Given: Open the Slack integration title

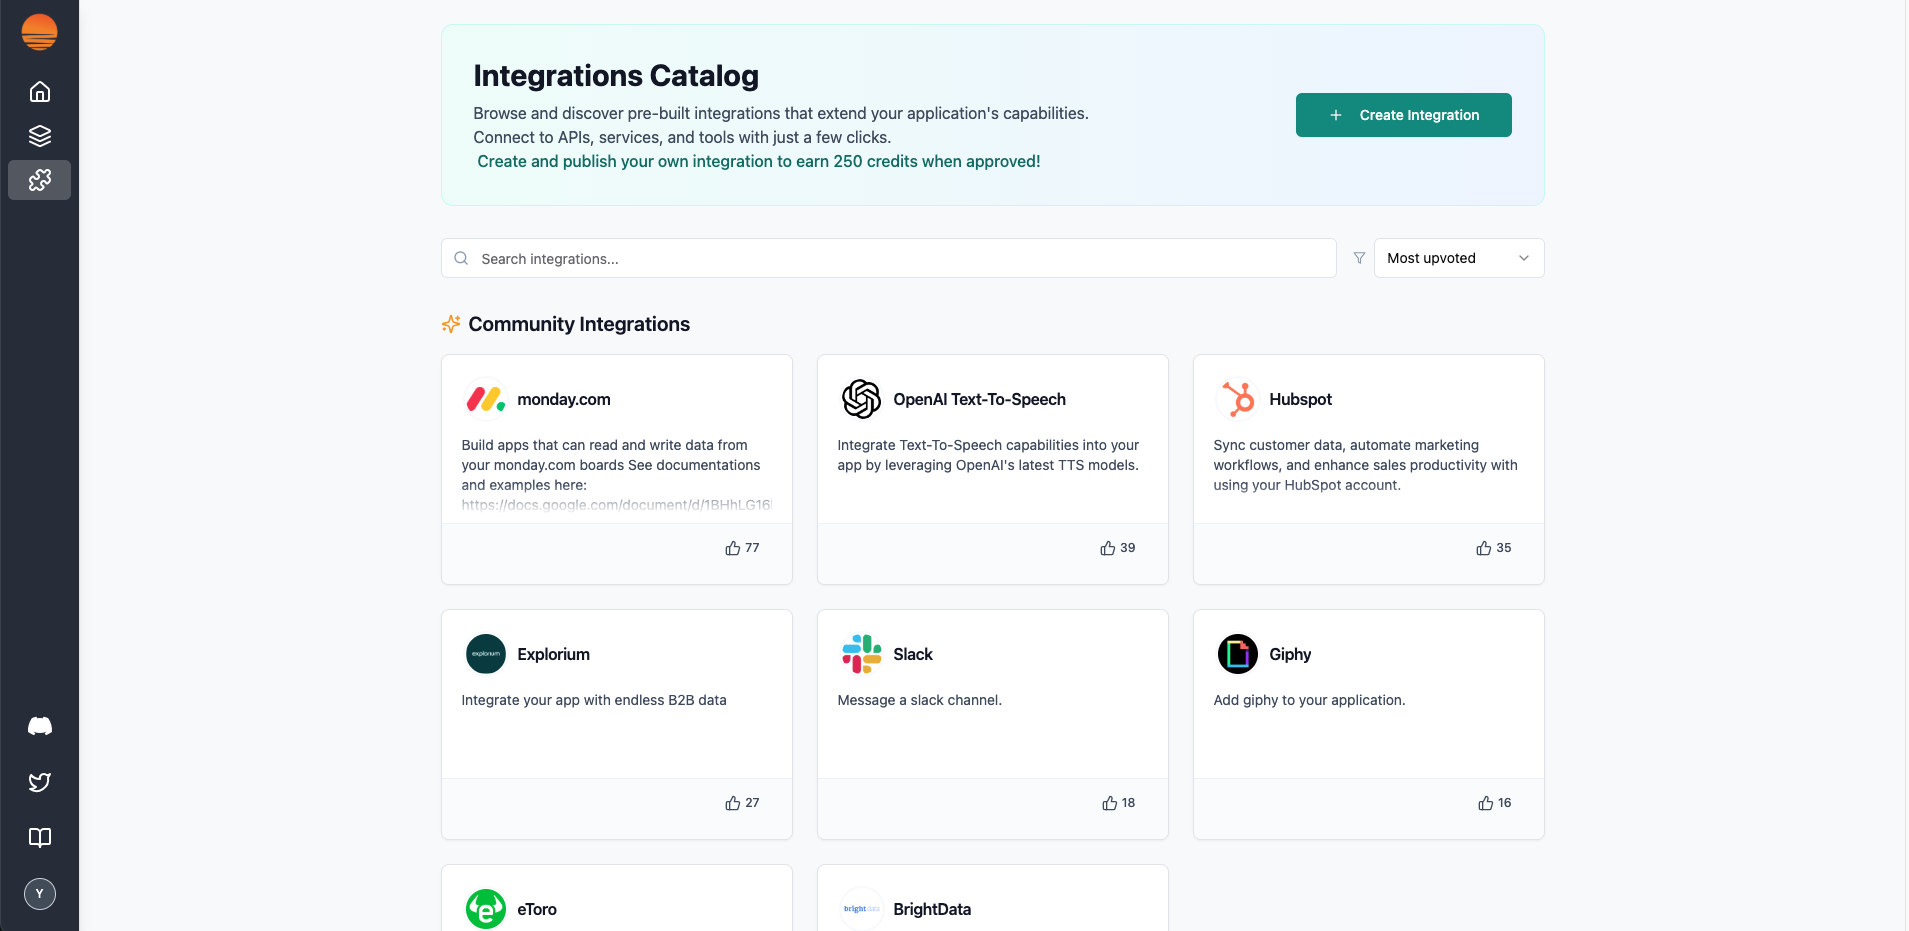Looking at the screenshot, I should (913, 655).
